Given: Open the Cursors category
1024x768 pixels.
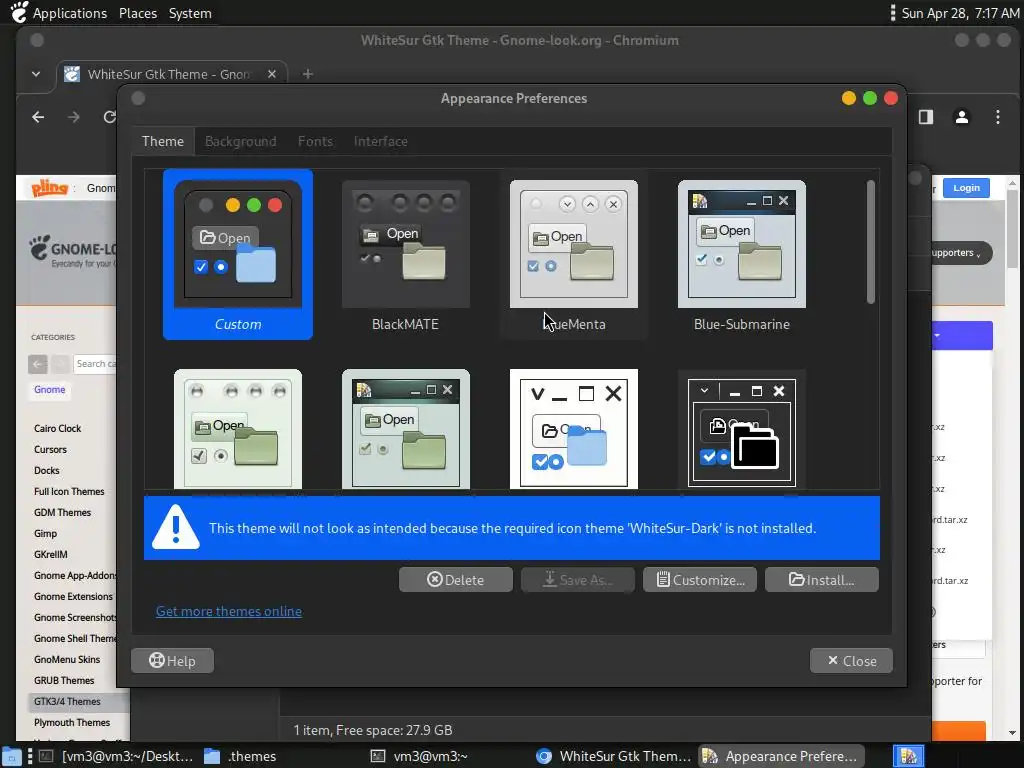Looking at the screenshot, I should pos(50,449).
